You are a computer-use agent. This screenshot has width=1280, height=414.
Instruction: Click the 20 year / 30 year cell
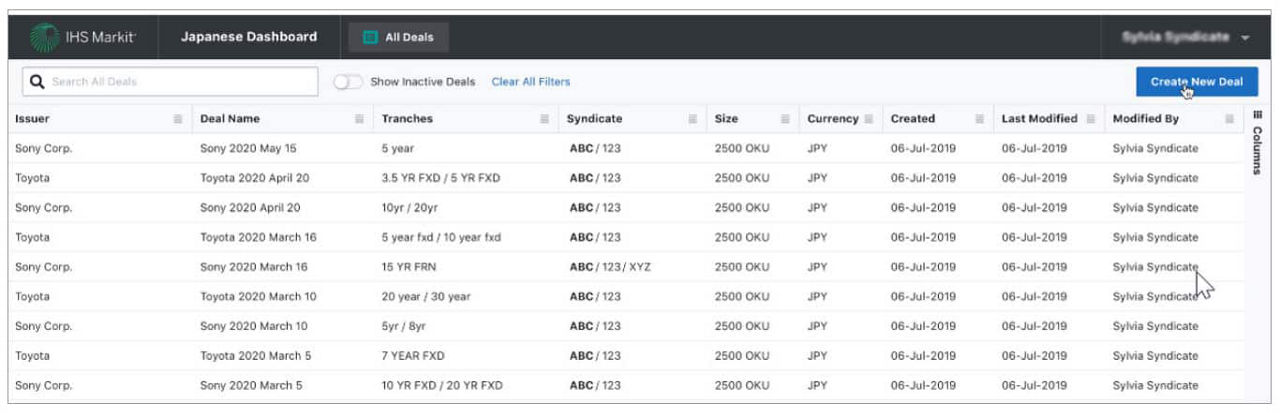click(426, 297)
